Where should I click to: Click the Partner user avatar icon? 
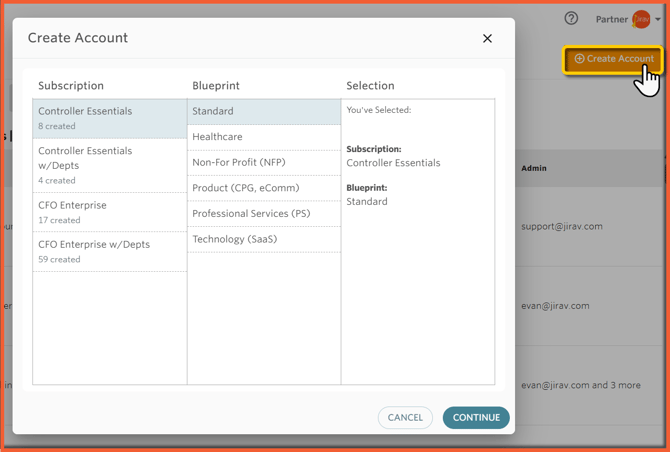click(641, 19)
